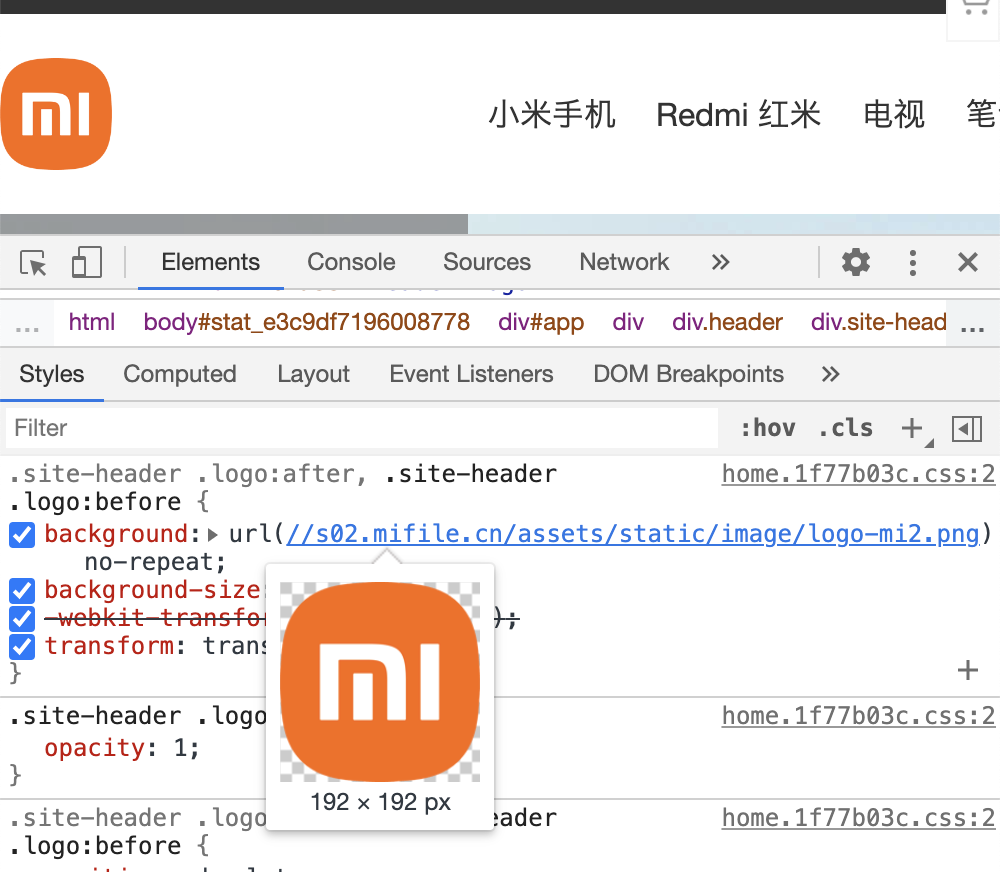Viewport: 1000px width, 872px height.
Task: Open the logo-mi2.png URL link
Action: (633, 534)
